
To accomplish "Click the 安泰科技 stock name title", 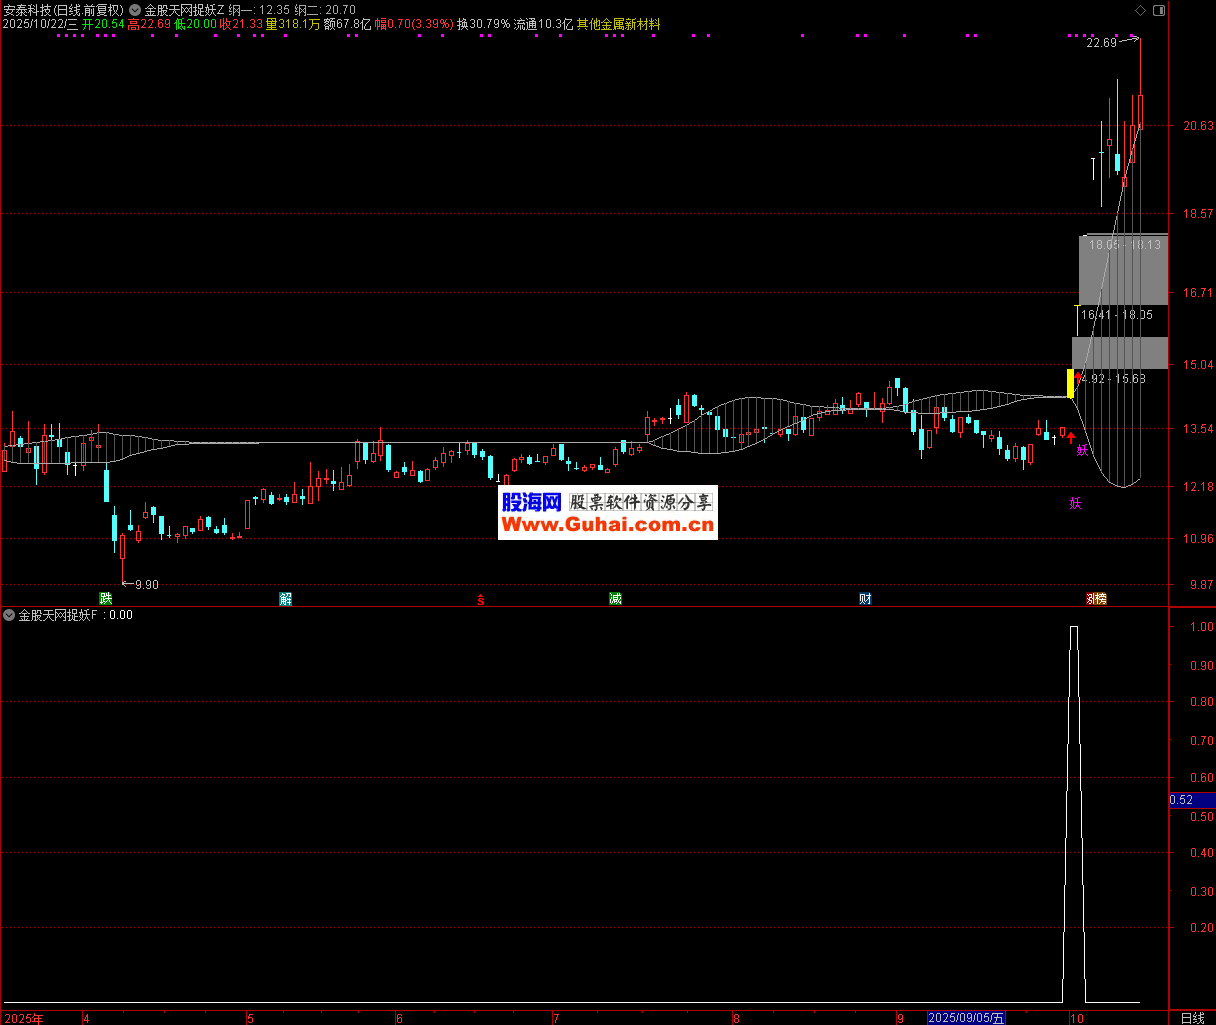I will [28, 9].
